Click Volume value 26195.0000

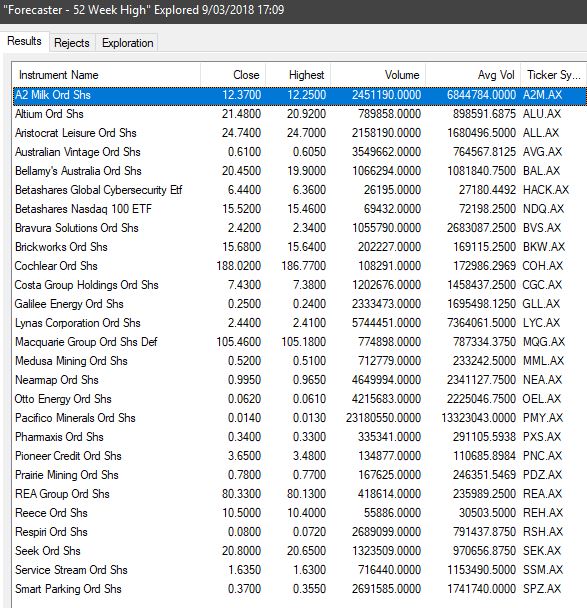(x=392, y=190)
